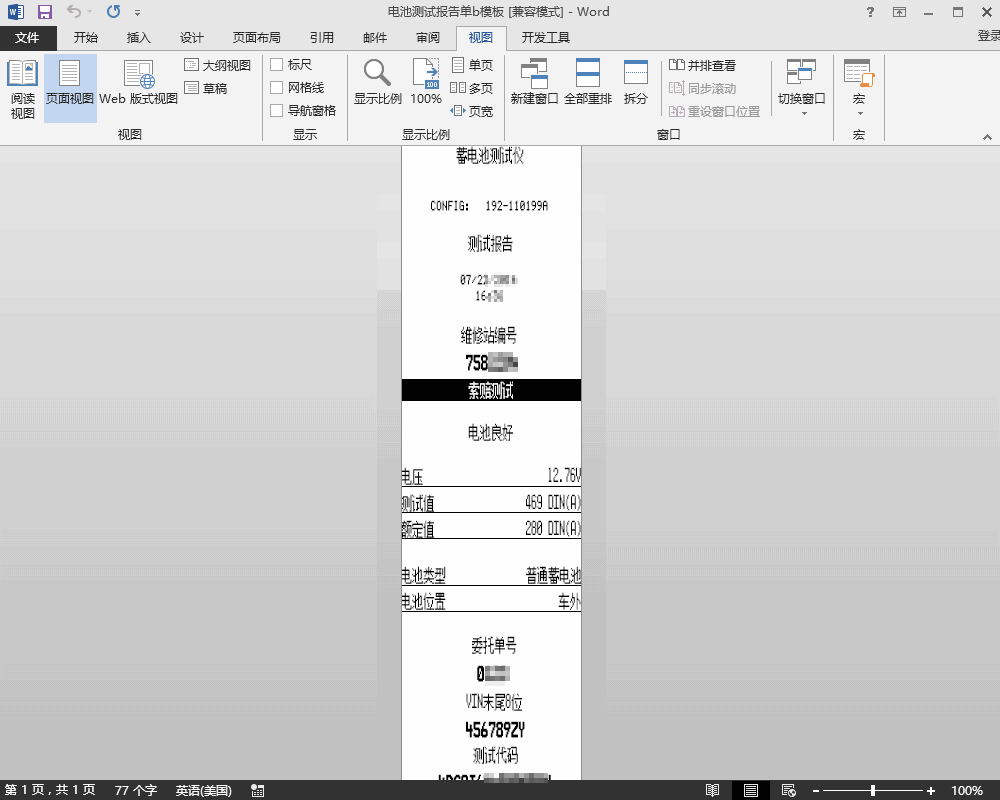Viewport: 1000px width, 800px height.
Task: Click the Outline View (大纲视图) button
Action: [x=217, y=65]
